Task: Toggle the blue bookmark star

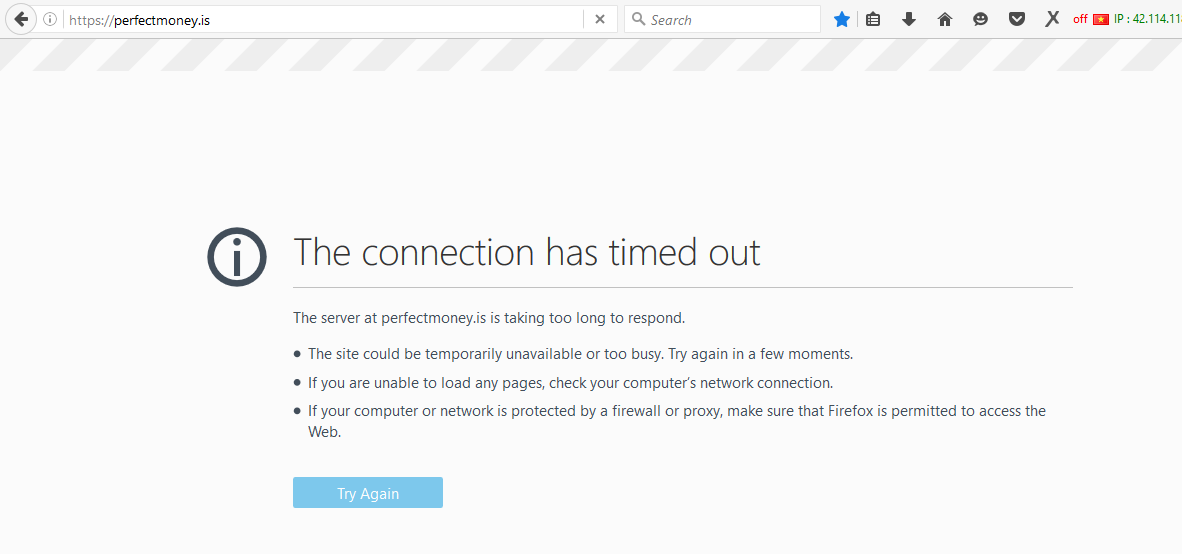Action: (x=842, y=19)
